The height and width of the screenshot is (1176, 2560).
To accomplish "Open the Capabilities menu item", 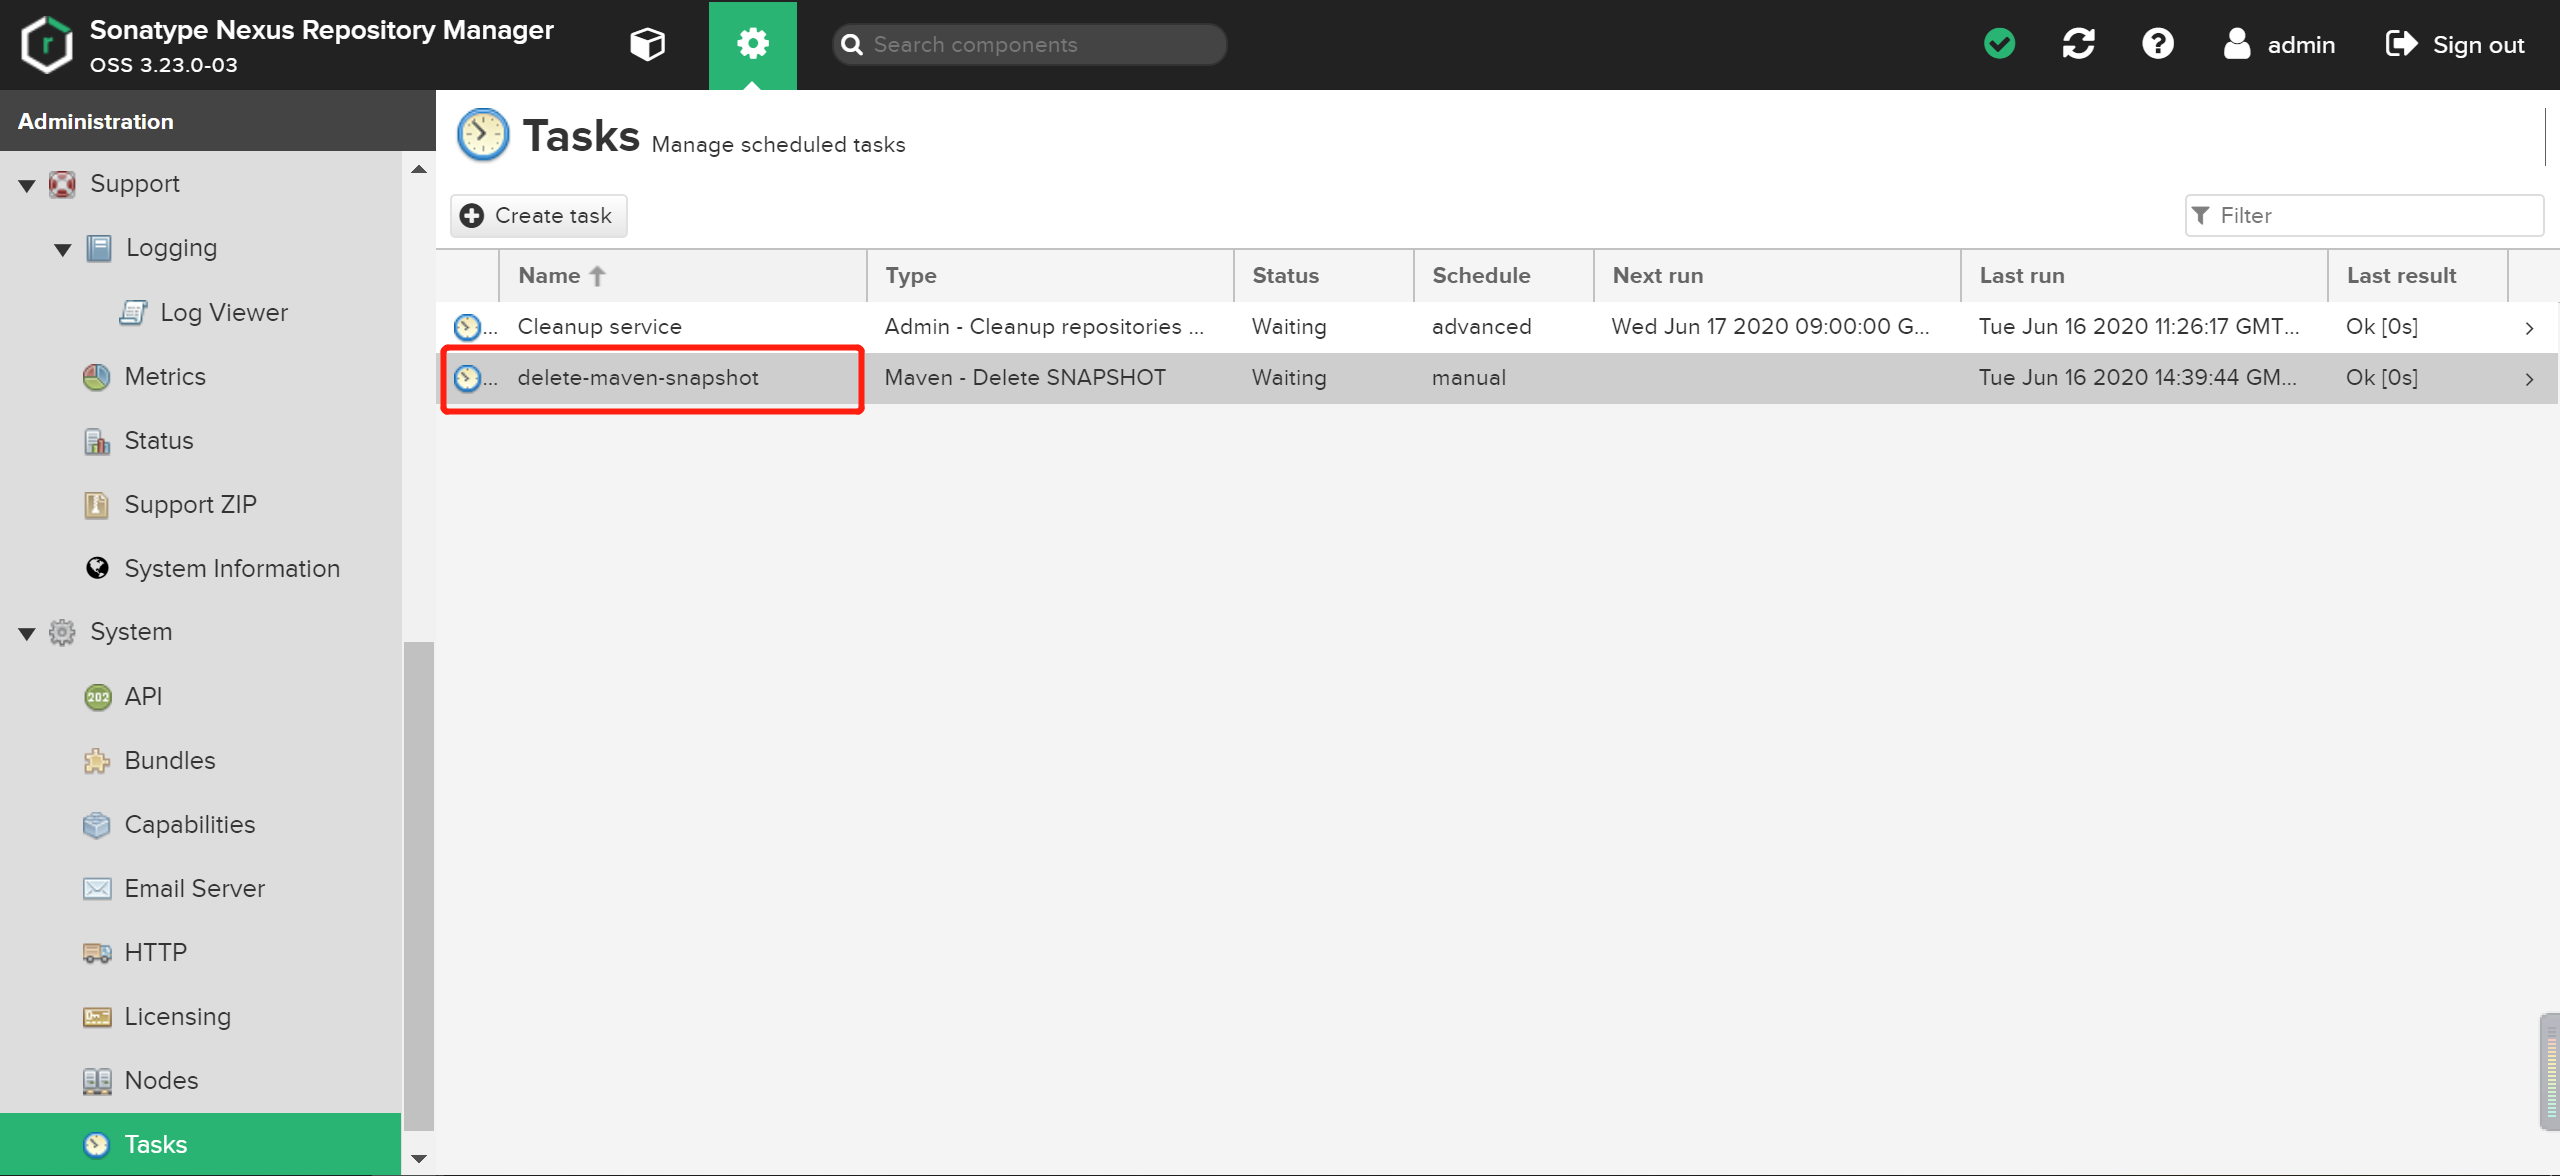I will 189,824.
